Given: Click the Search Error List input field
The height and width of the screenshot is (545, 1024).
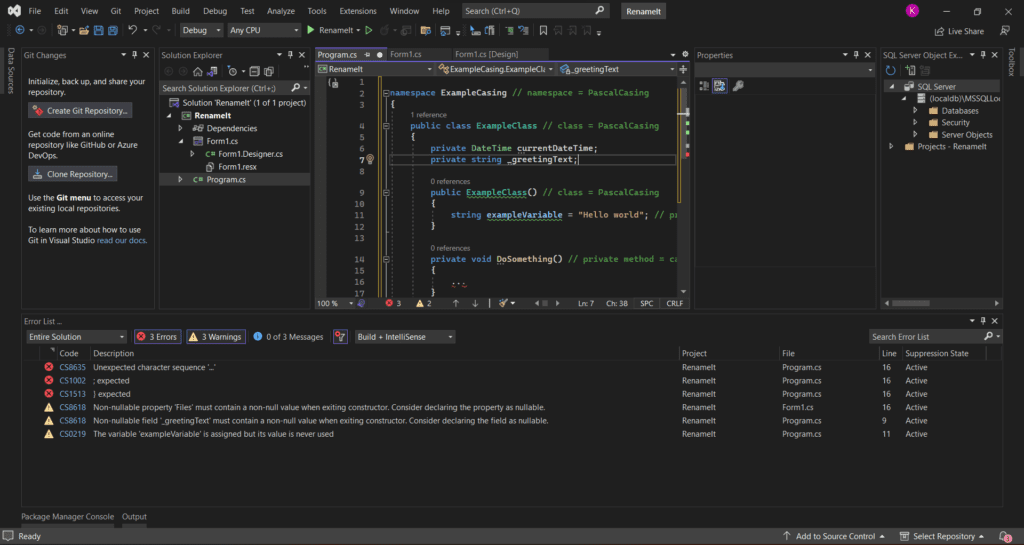Looking at the screenshot, I should click(x=927, y=337).
